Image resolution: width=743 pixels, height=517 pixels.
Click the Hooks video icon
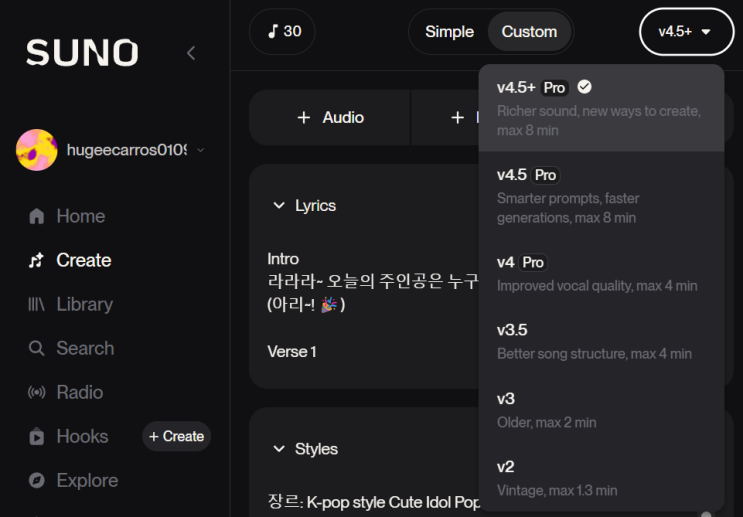[37, 436]
